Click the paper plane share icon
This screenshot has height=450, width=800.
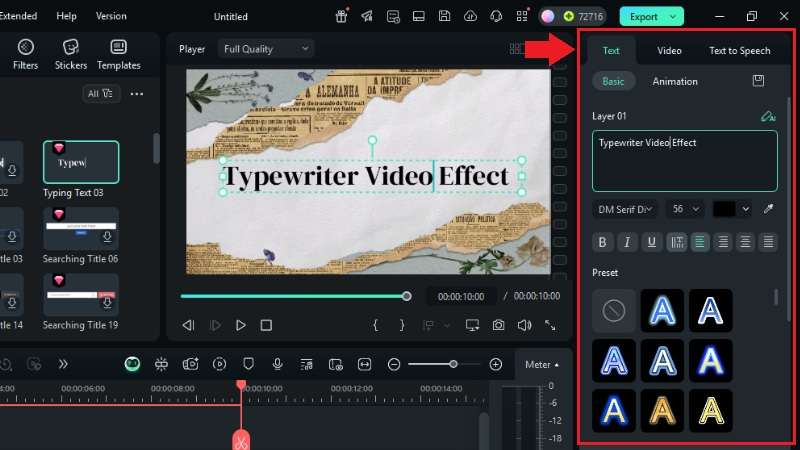(x=367, y=16)
